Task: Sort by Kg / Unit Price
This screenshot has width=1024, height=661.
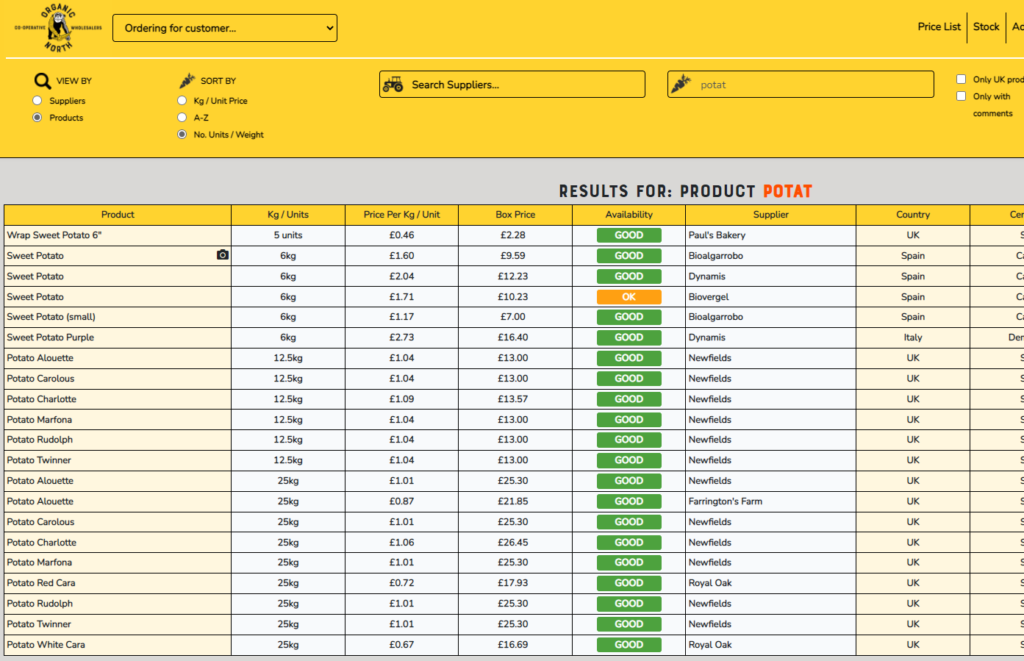Action: click(x=182, y=101)
